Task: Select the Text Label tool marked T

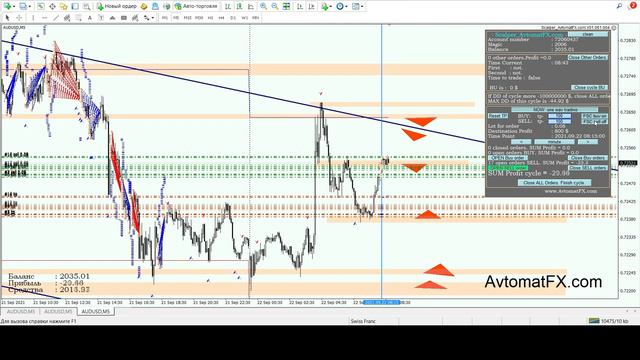Action: pos(101,18)
